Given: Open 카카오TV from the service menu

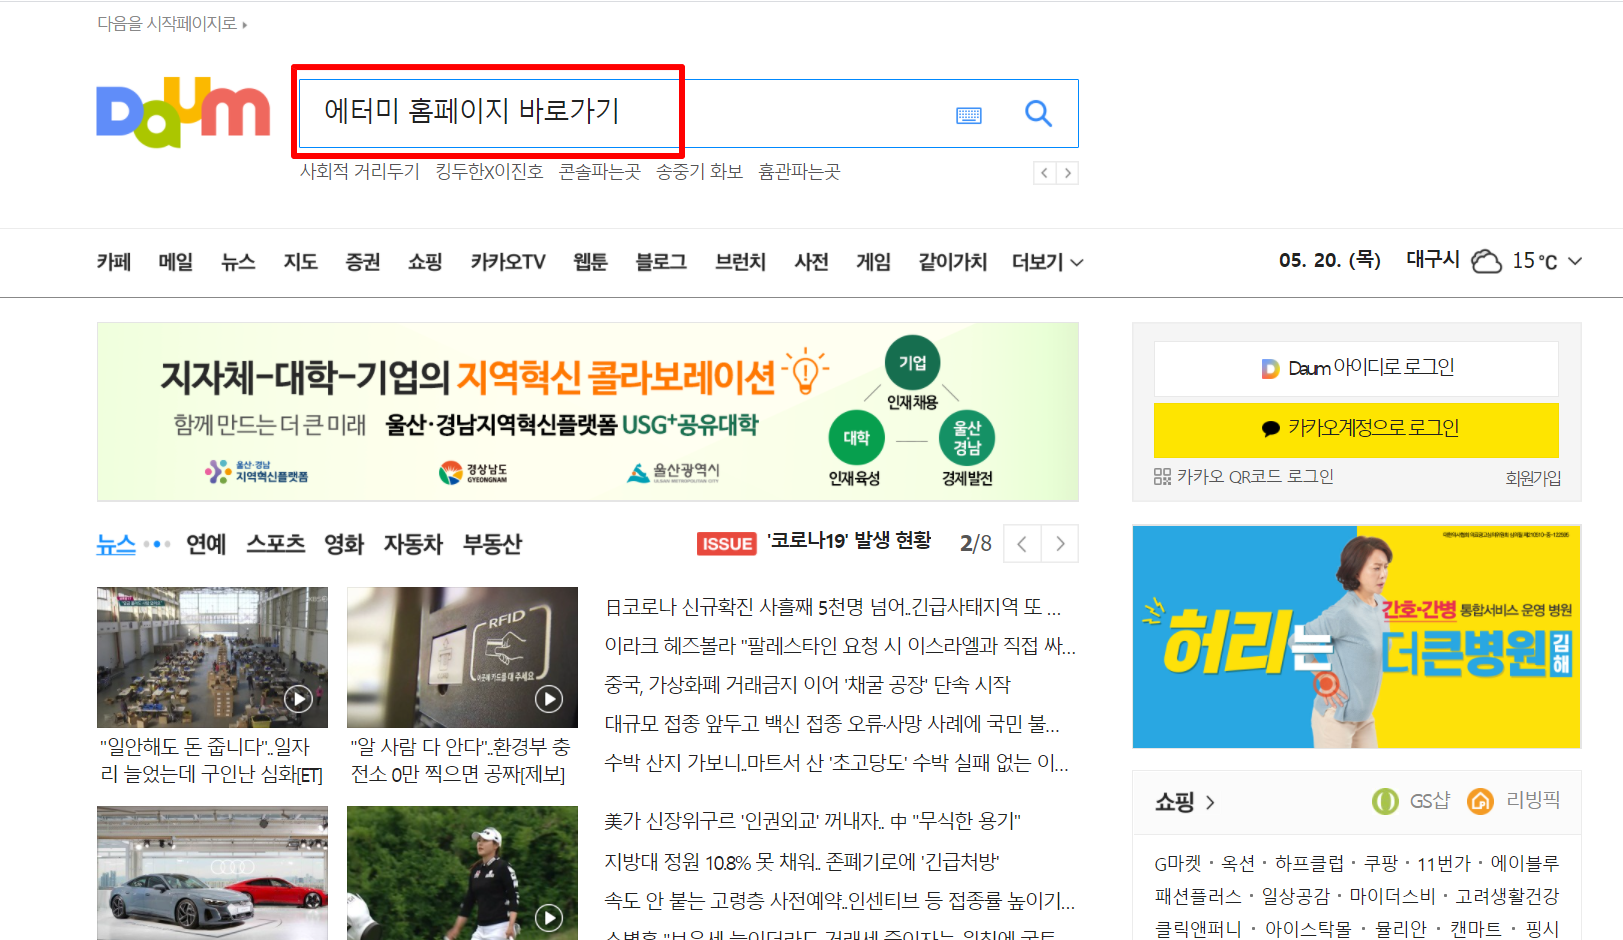Looking at the screenshot, I should pyautogui.click(x=508, y=262).
